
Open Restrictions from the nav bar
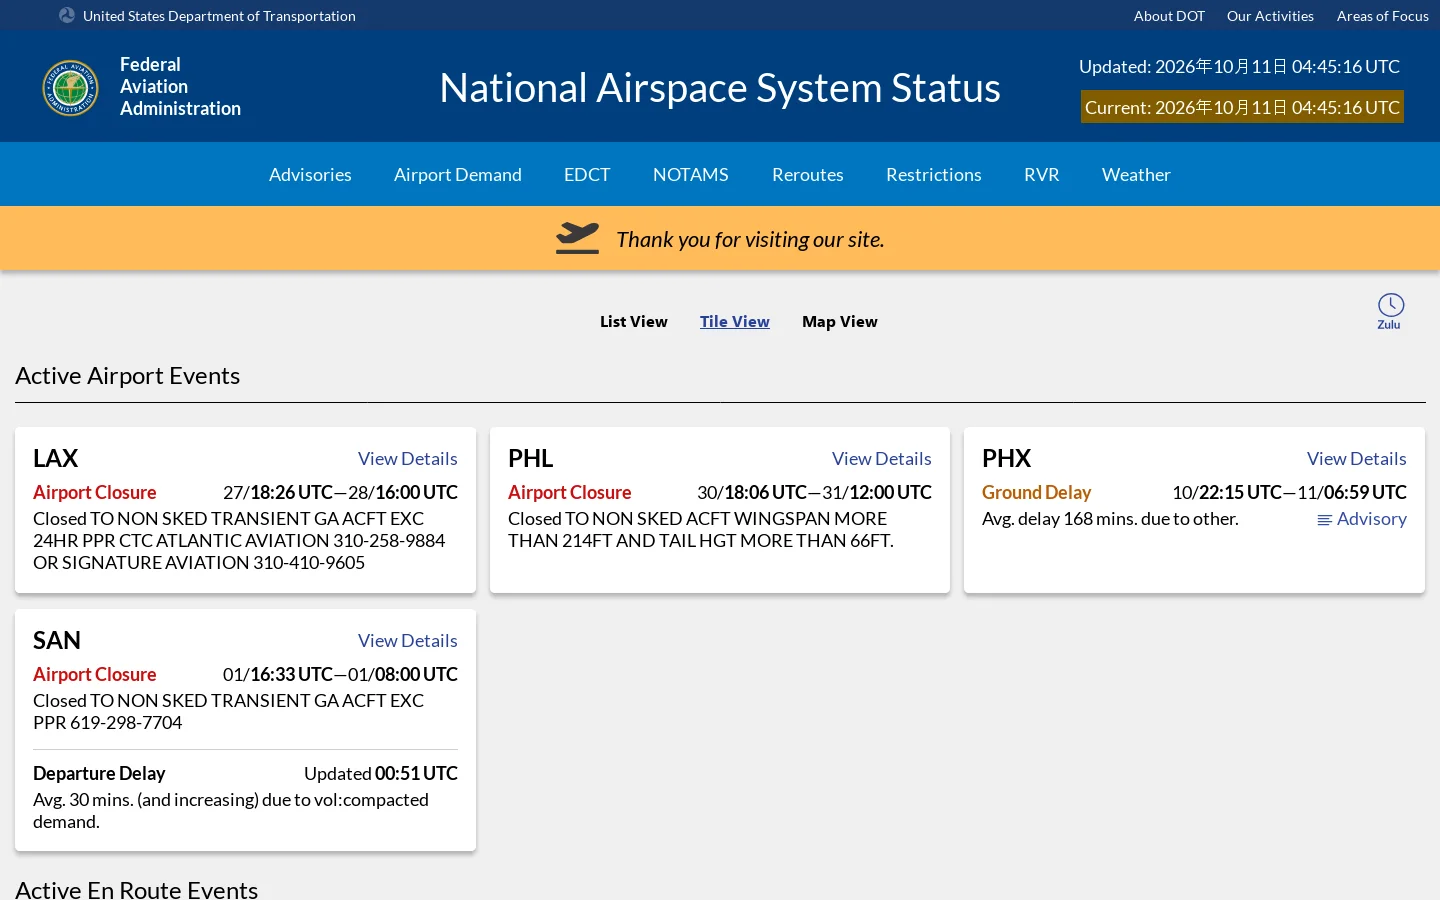(934, 174)
